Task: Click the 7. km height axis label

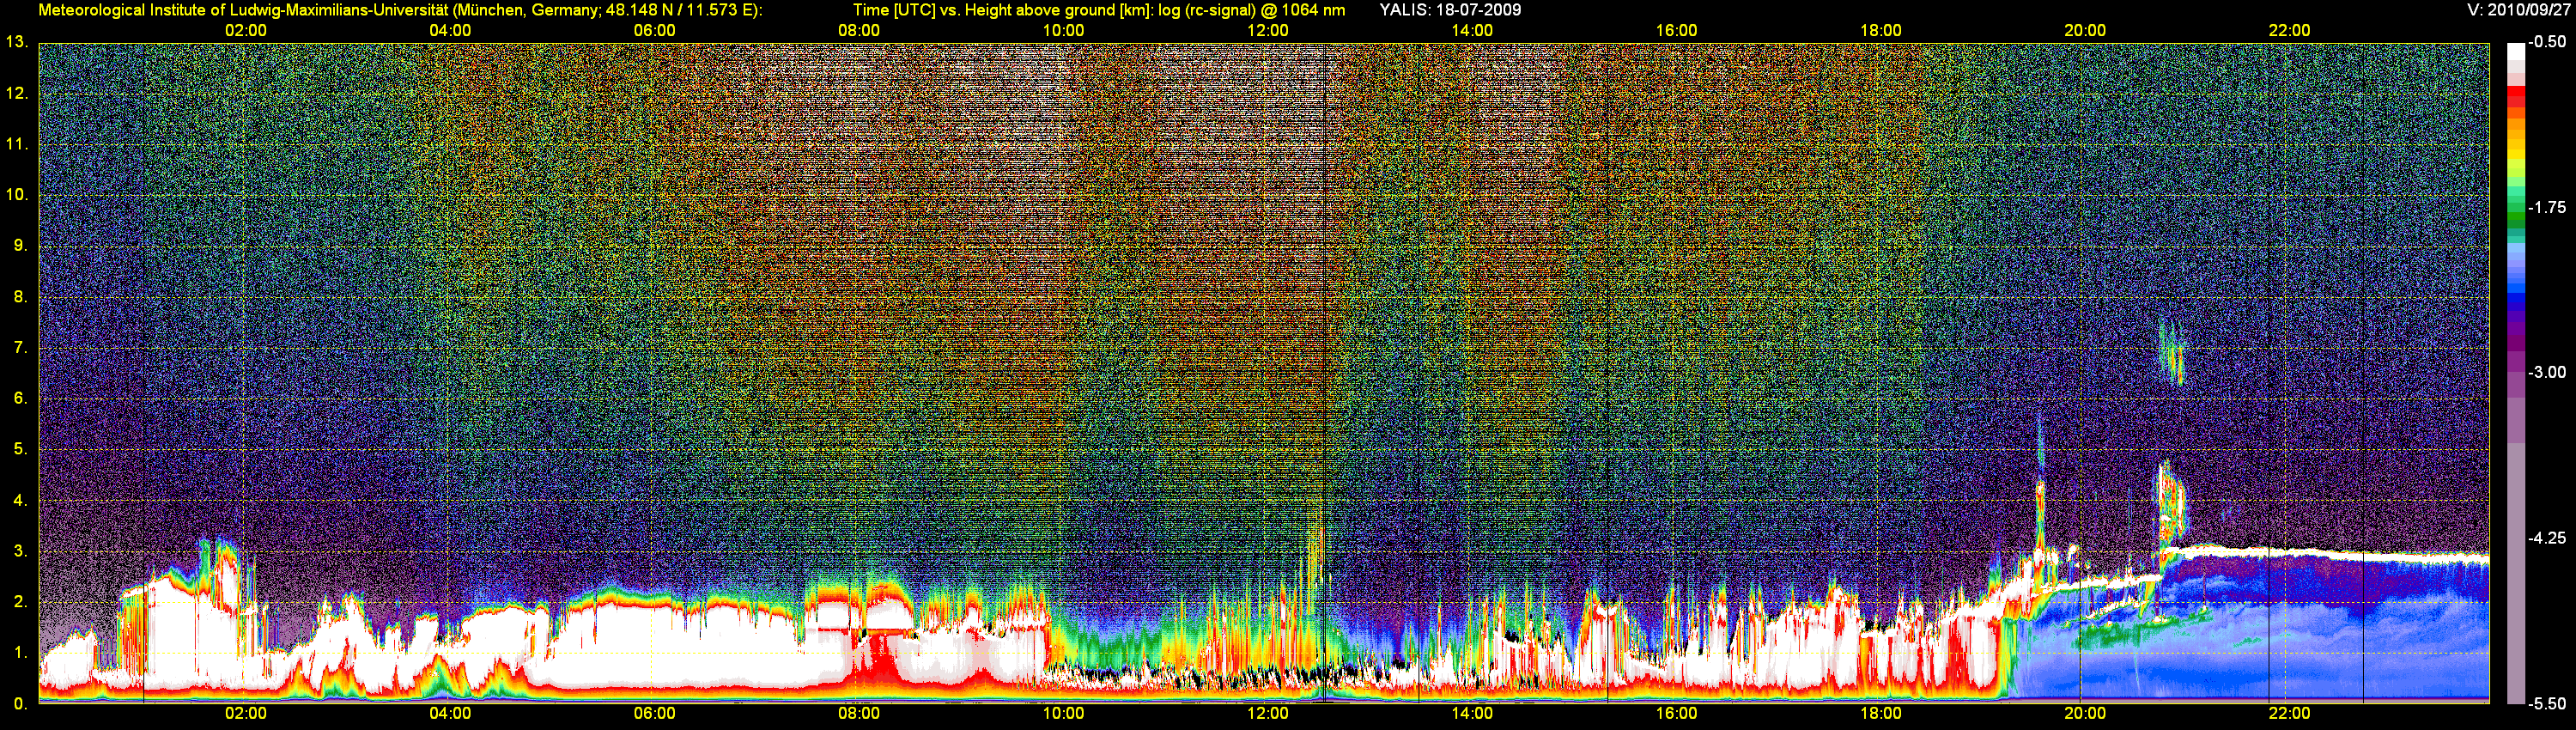Action: [x=20, y=348]
